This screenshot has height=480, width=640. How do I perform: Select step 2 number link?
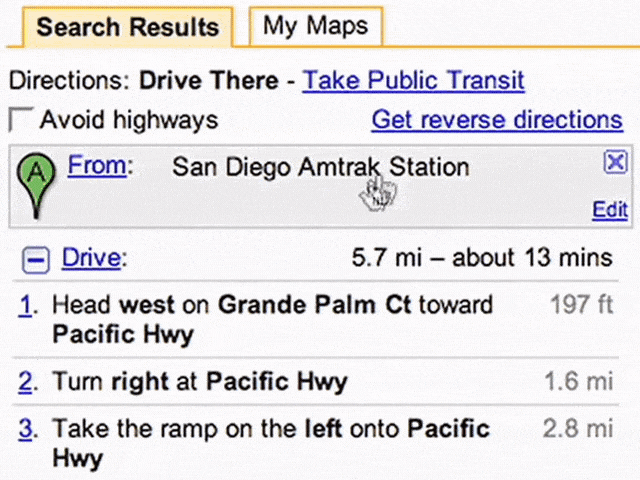click(x=25, y=382)
